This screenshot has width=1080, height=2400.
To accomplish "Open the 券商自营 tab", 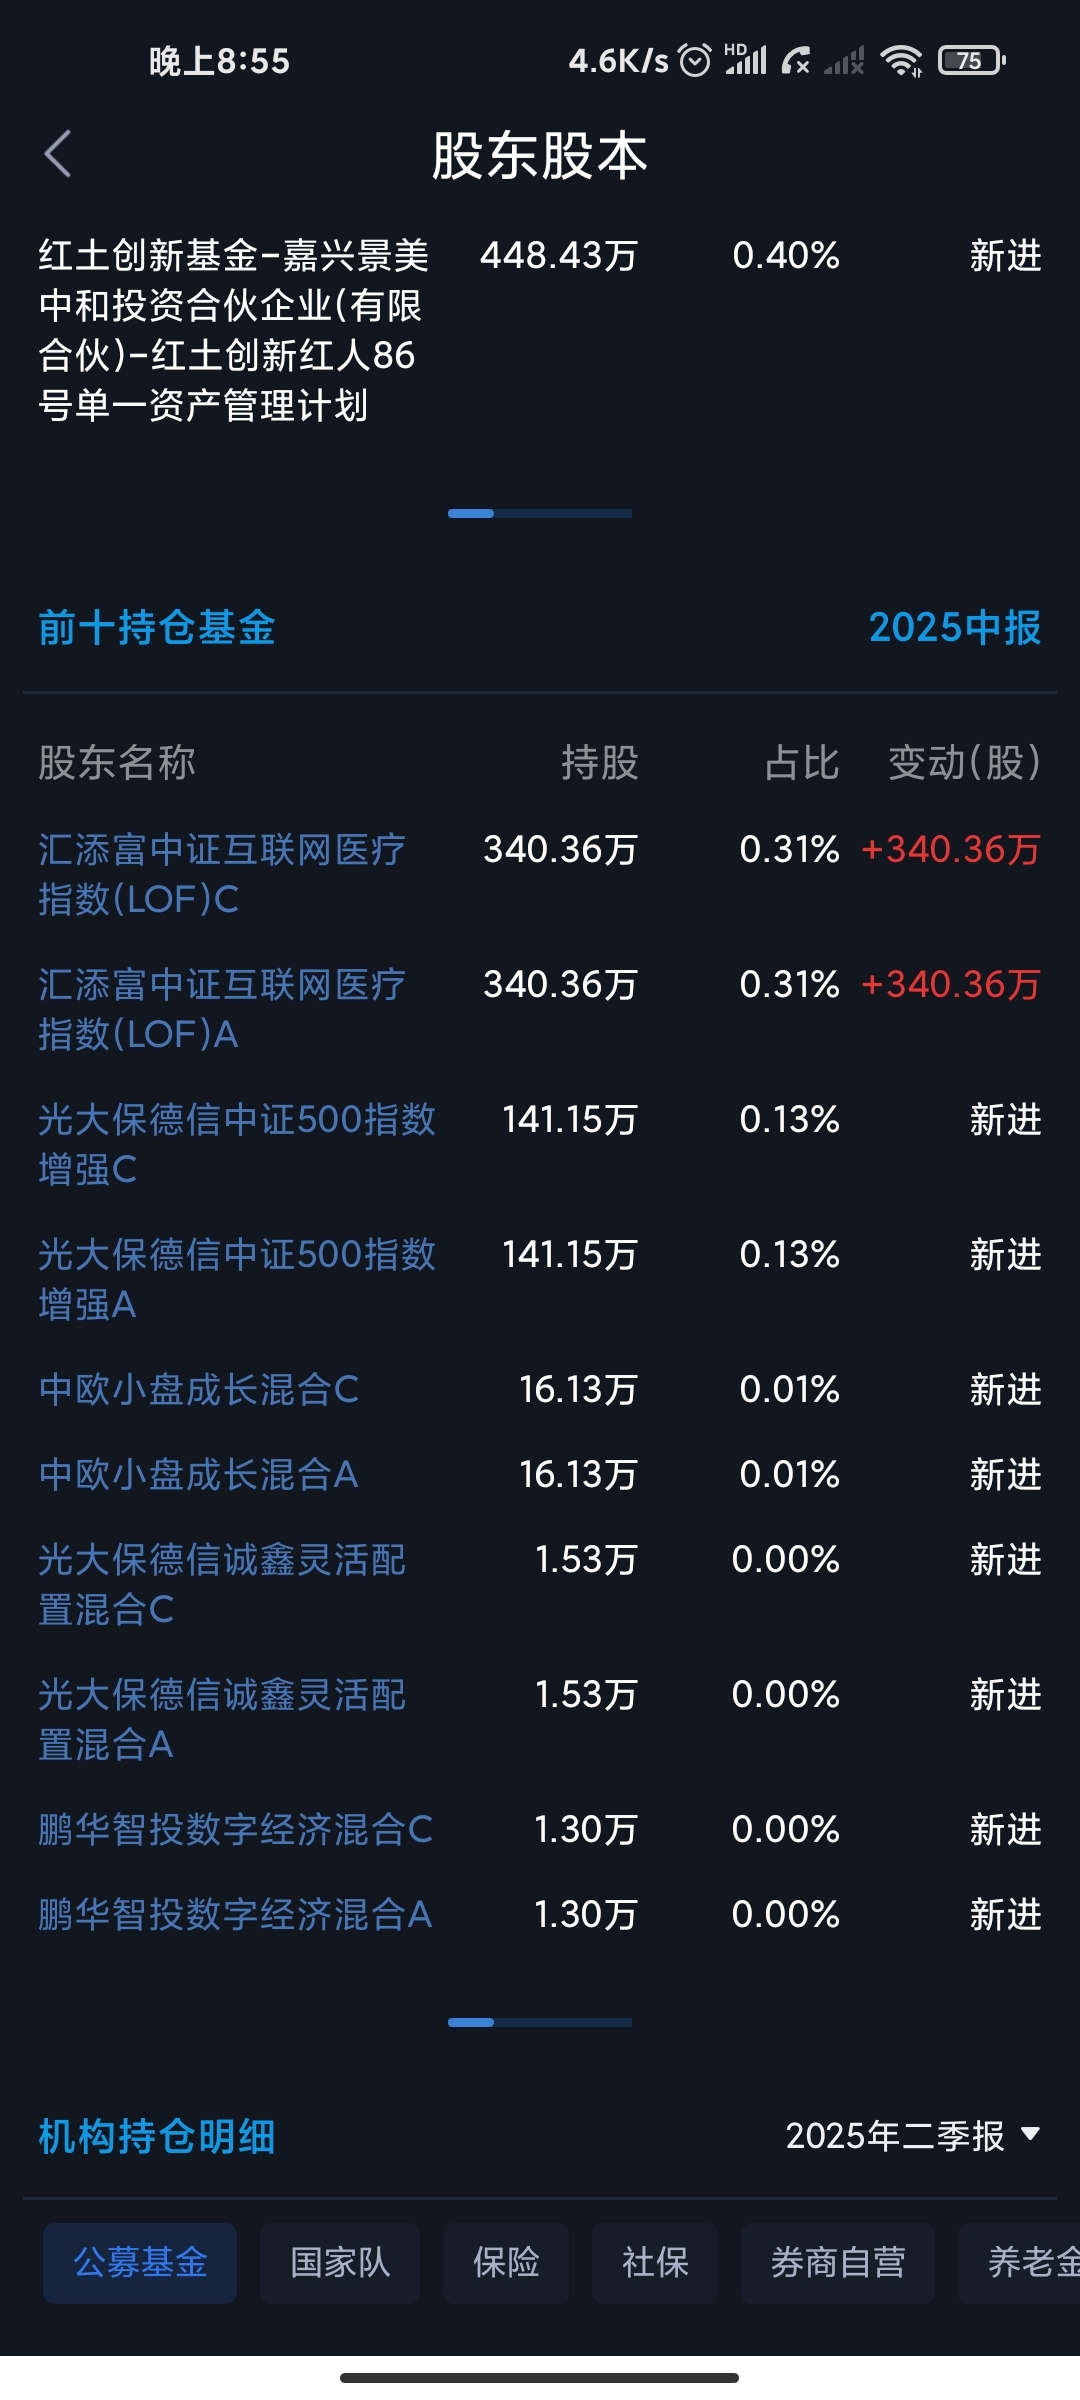I will 838,2262.
